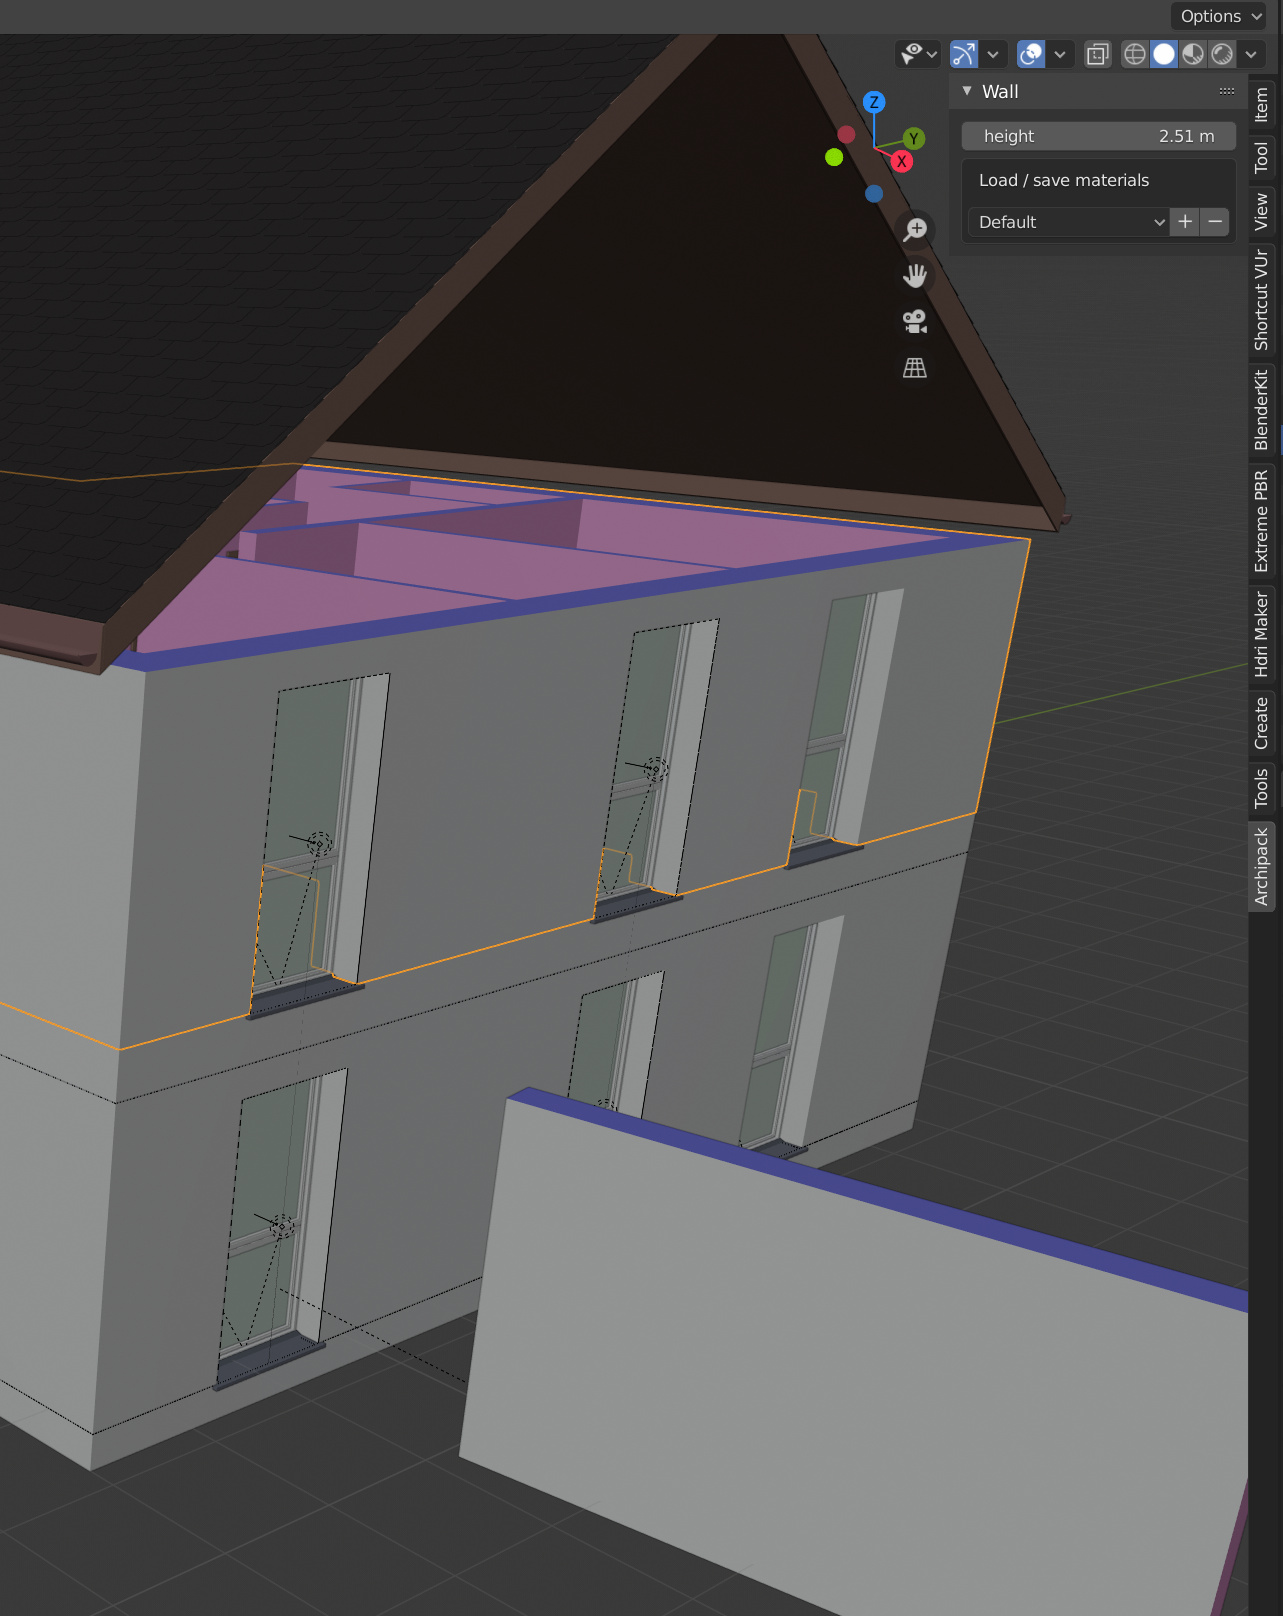
Task: Open the Extreme PBR sidebar tab
Action: click(x=1262, y=521)
